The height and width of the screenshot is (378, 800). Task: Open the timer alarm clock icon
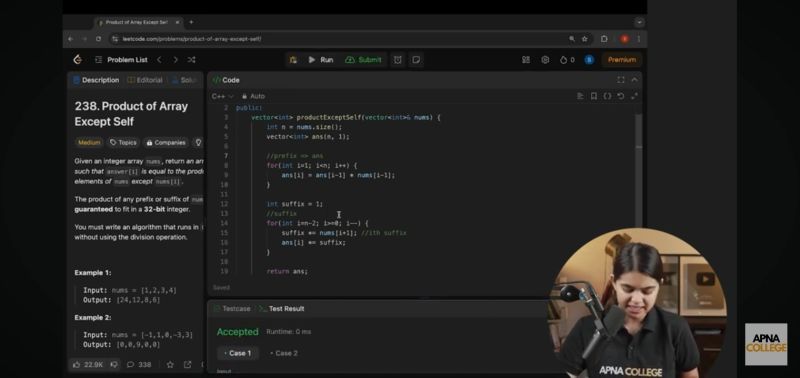point(397,60)
